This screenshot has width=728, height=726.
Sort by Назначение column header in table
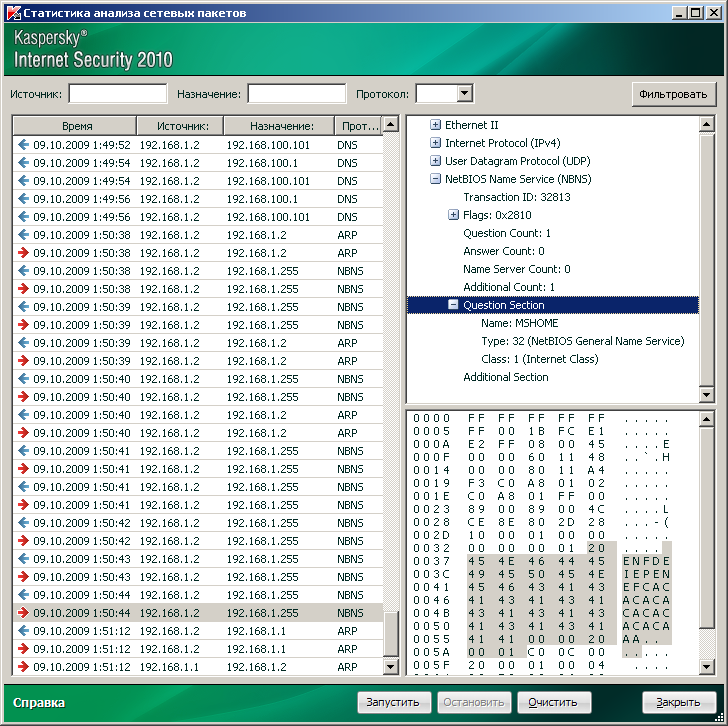pyautogui.click(x=279, y=126)
